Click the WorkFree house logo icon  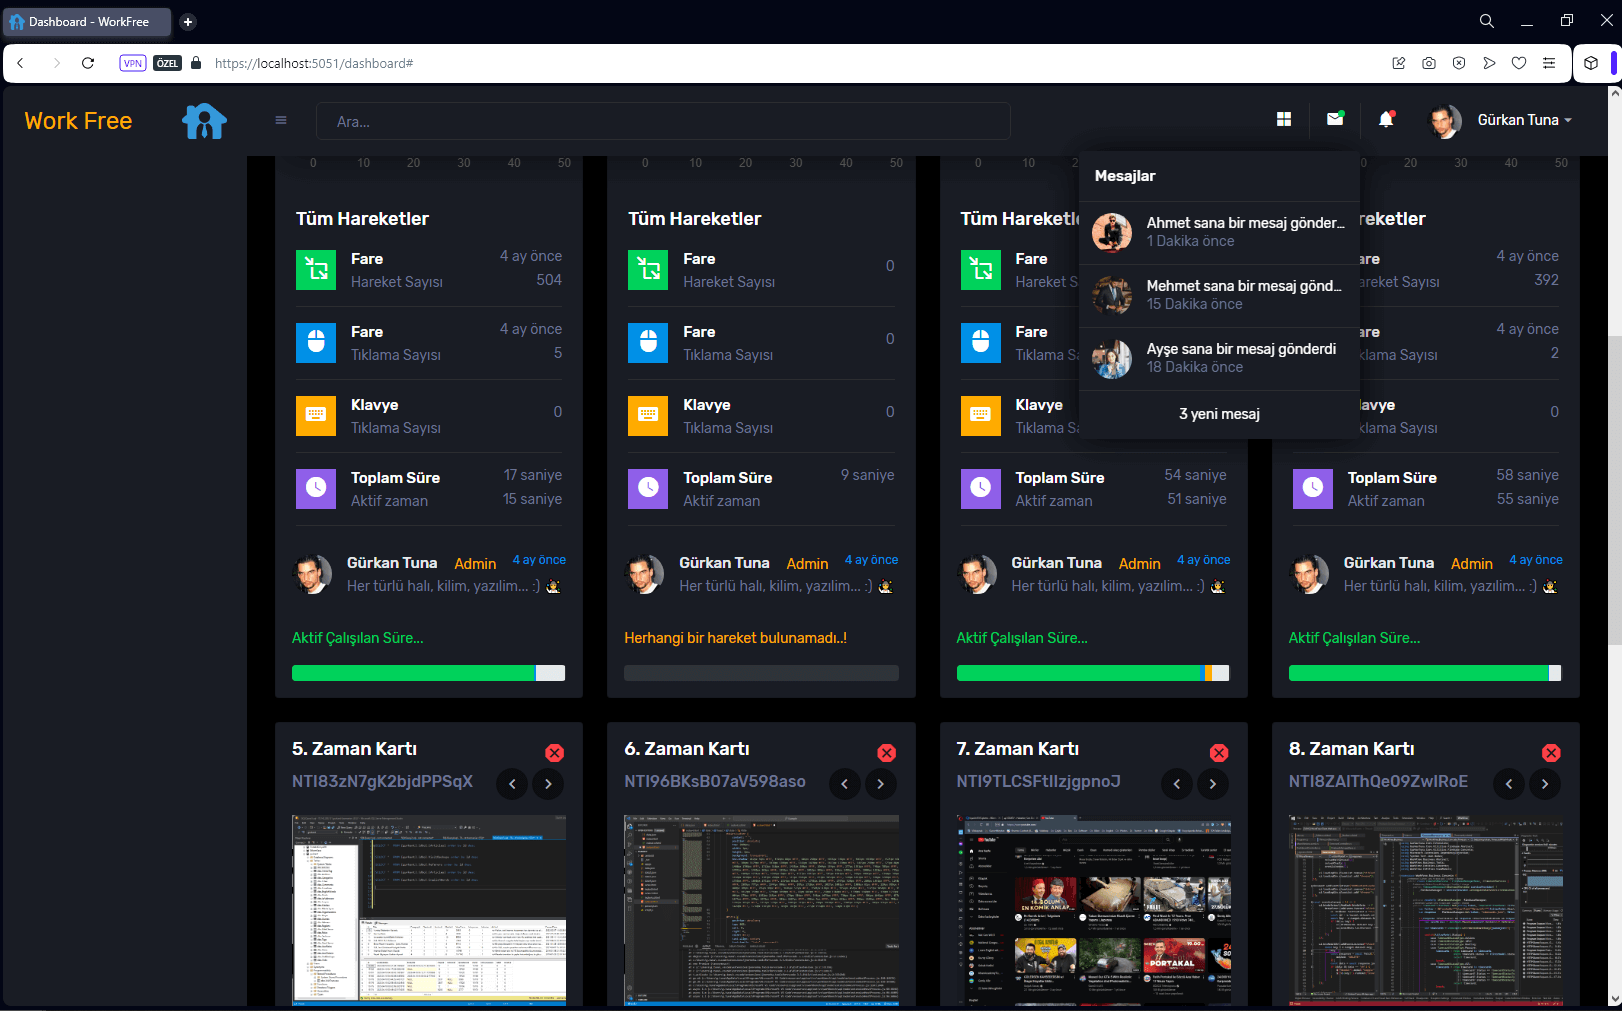point(204,121)
